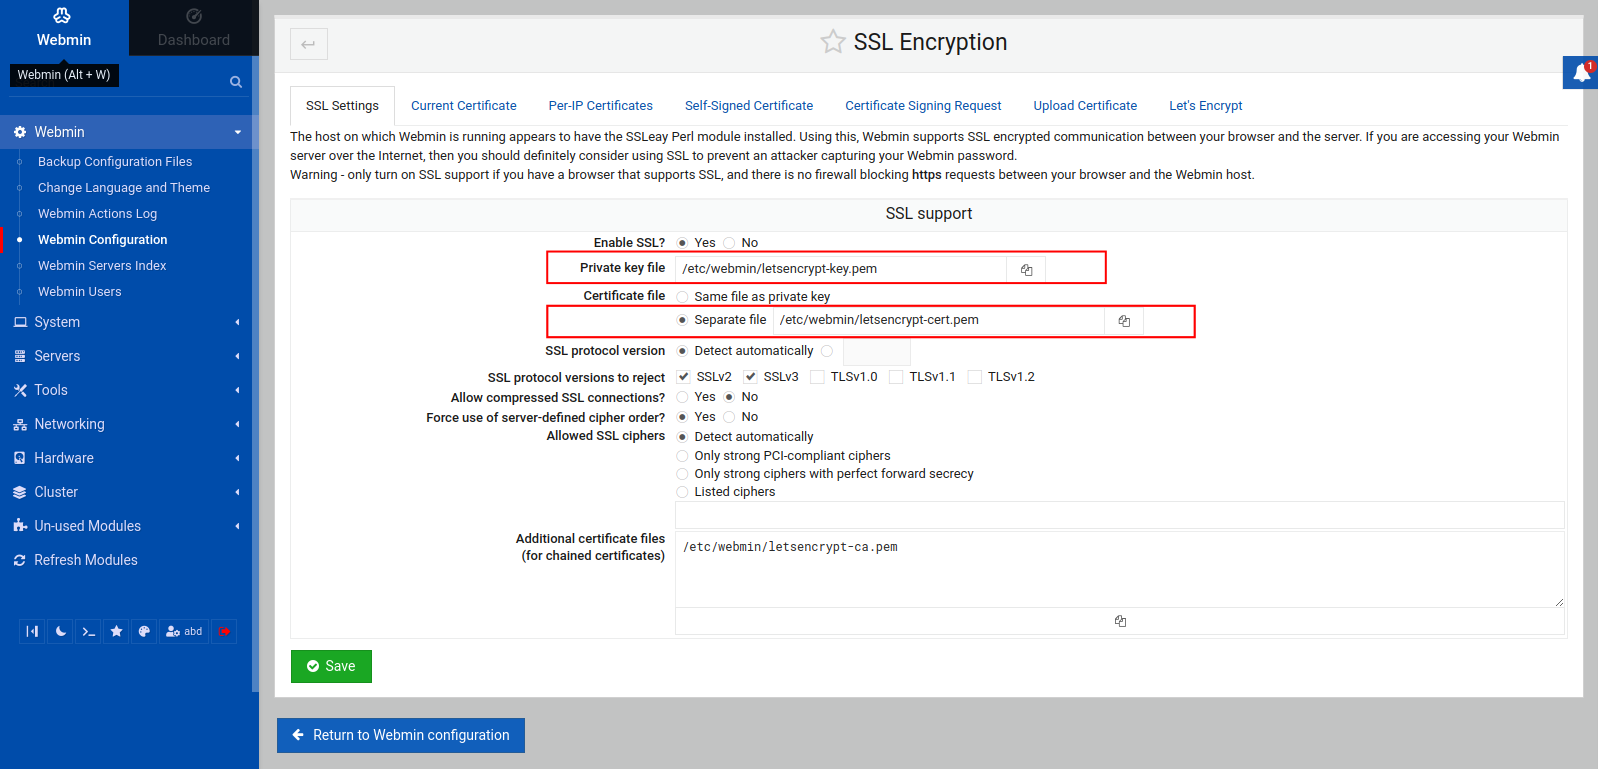Open SSL Settings tab

point(342,106)
